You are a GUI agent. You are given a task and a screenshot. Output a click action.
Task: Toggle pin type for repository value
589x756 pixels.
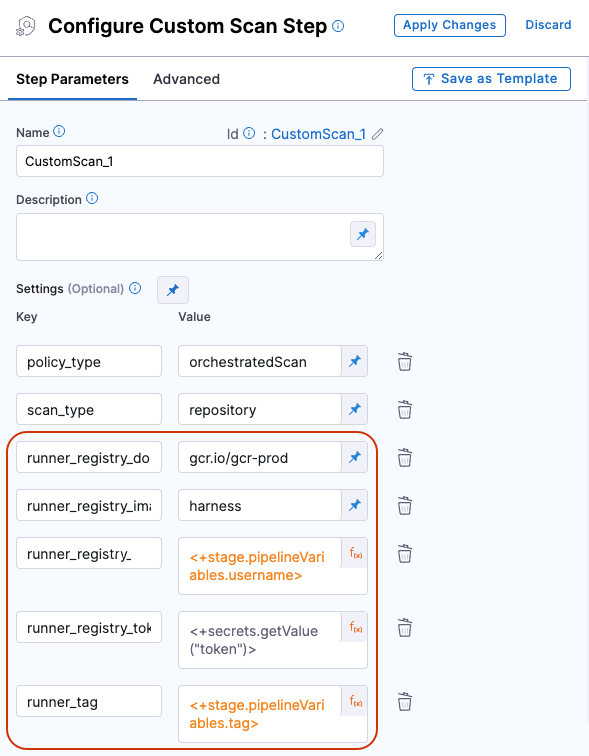[355, 409]
